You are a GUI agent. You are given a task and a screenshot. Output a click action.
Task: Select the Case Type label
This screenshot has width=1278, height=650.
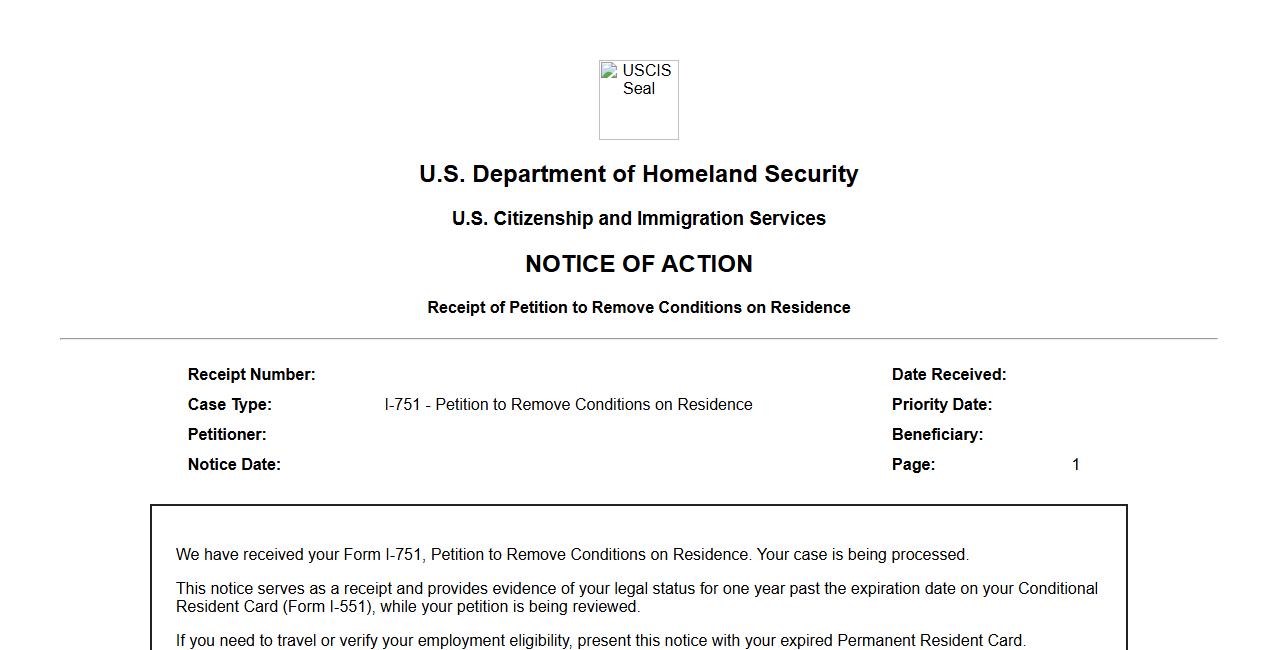pos(229,404)
